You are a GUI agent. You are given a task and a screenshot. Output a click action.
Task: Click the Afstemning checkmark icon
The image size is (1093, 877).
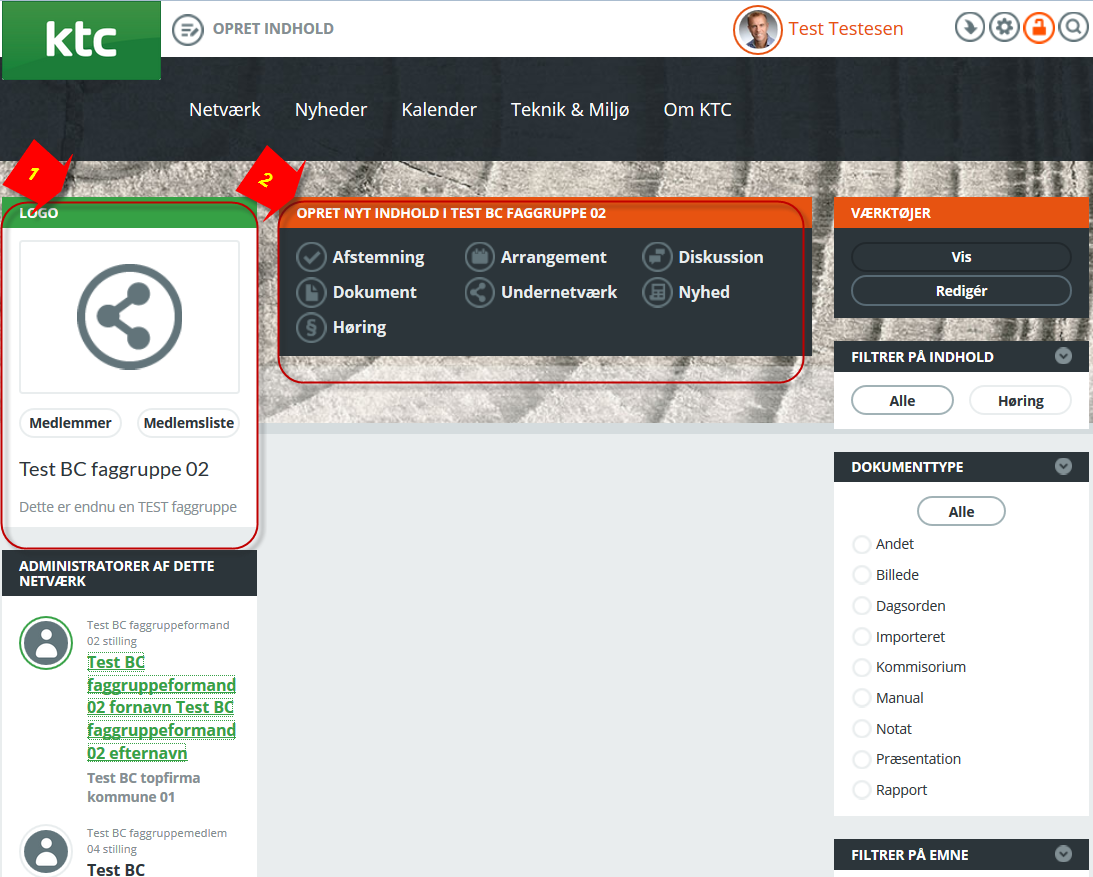point(312,257)
